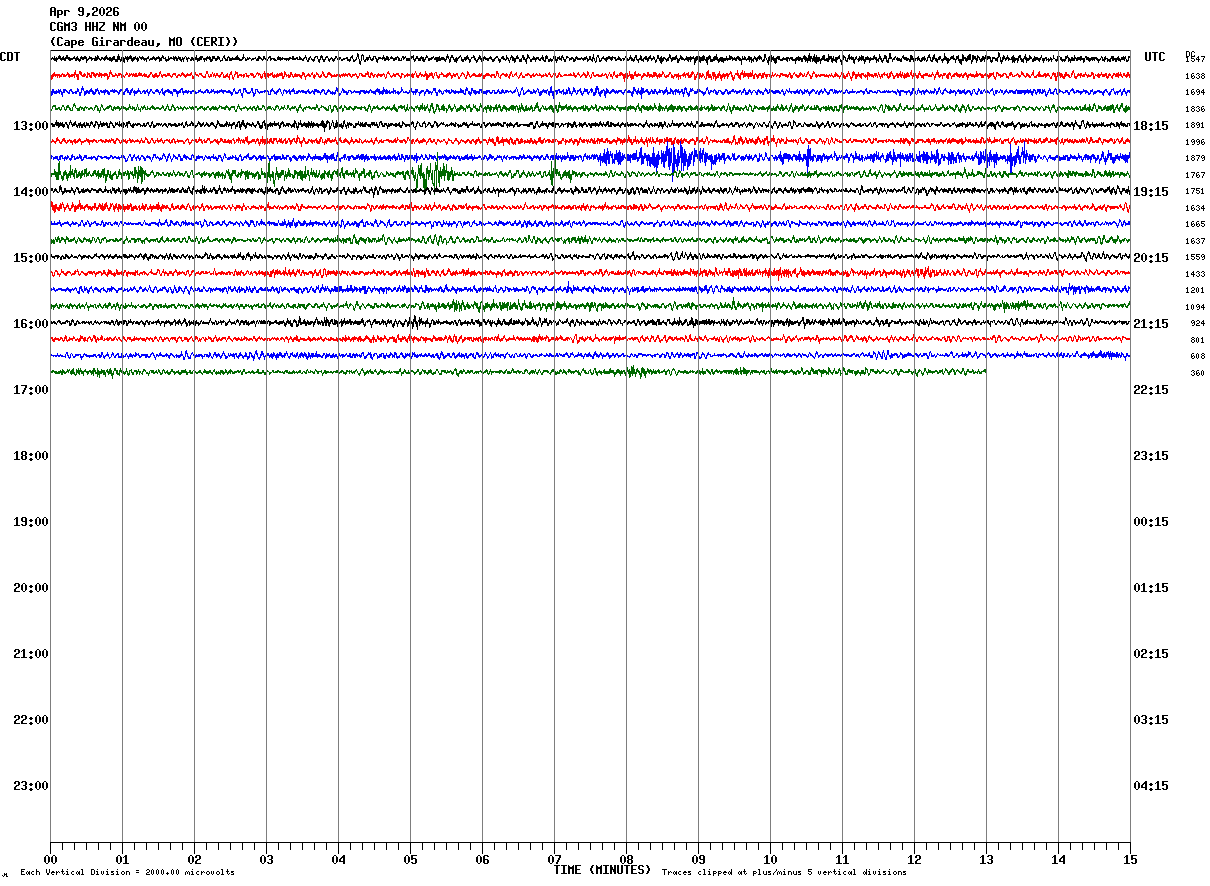Click minute axis tick label 03
This screenshot has width=1210, height=886.
(x=266, y=860)
